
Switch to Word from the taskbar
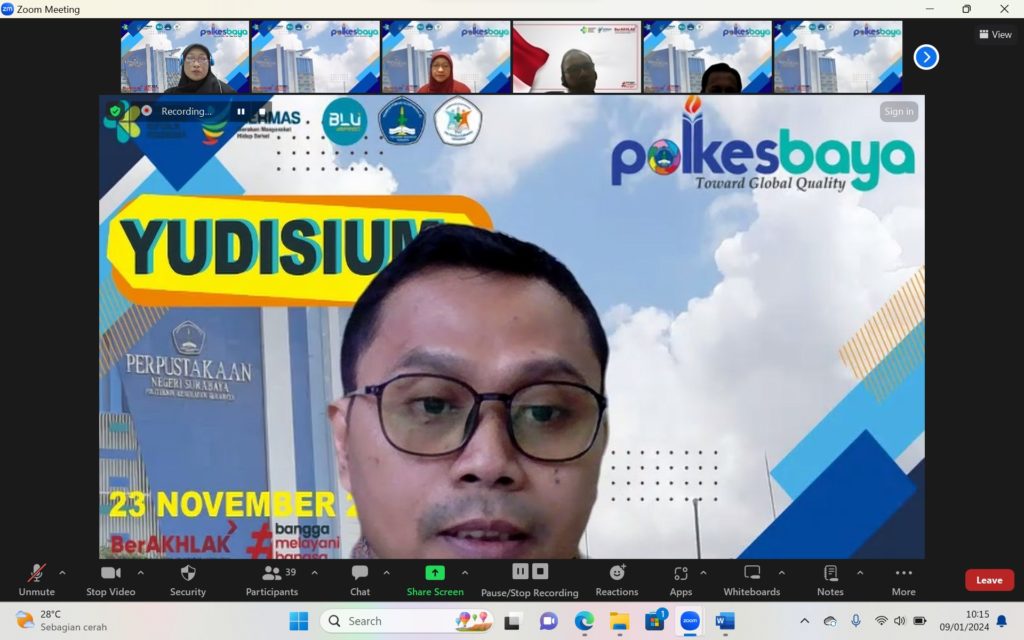click(x=725, y=621)
